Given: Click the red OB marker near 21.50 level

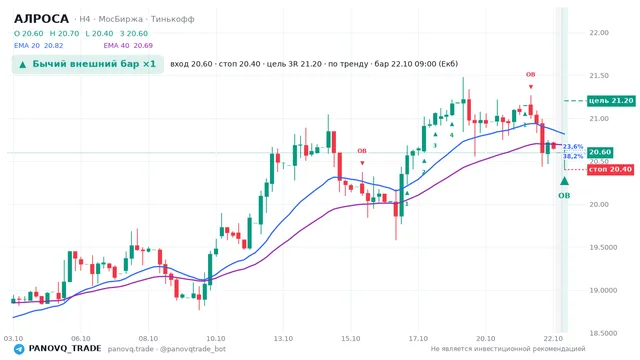Looking at the screenshot, I should point(530,75).
